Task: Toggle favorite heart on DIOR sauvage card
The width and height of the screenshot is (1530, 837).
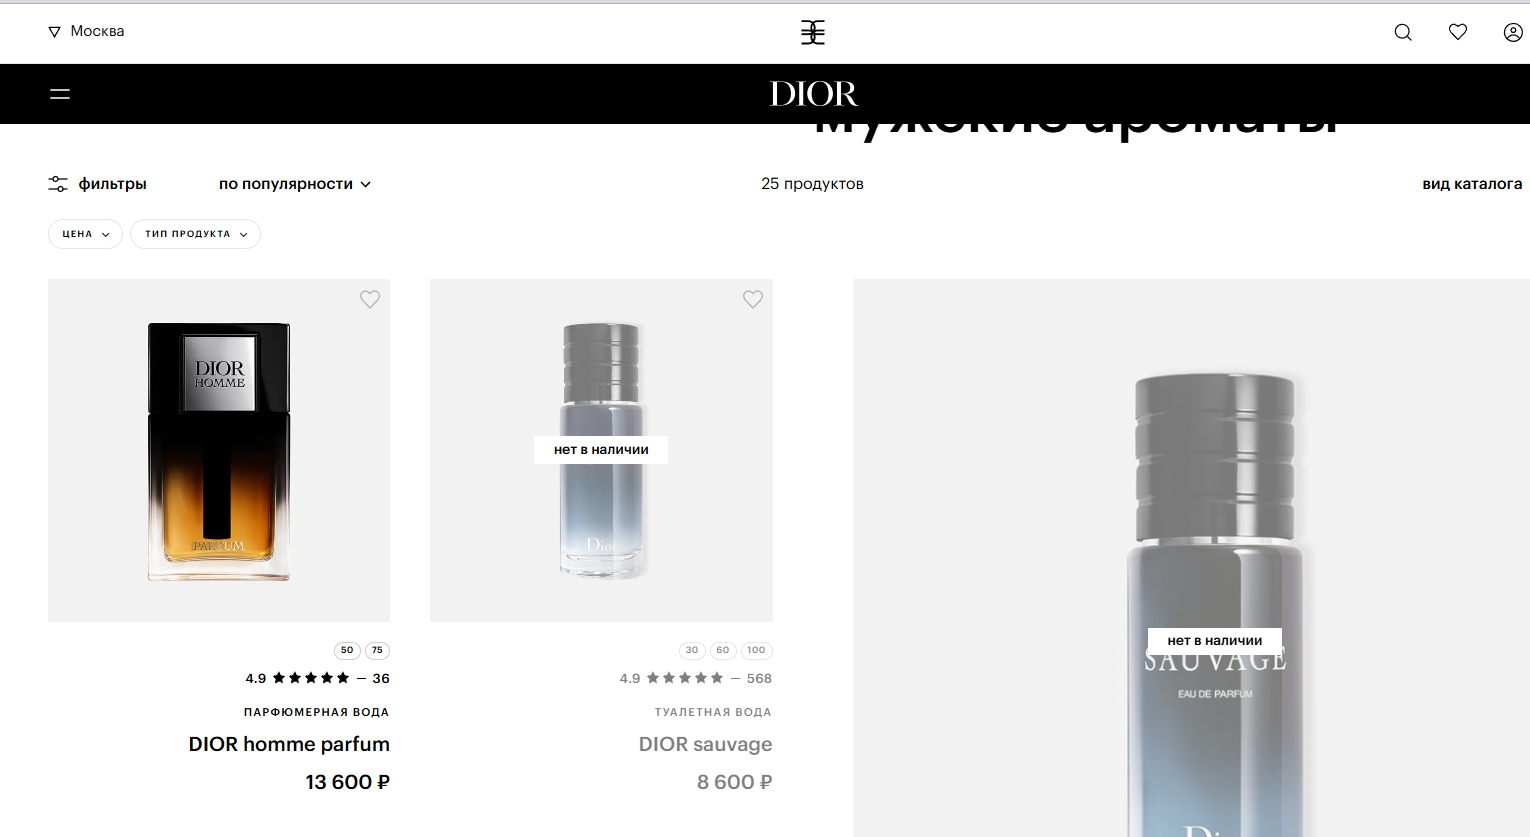Action: click(753, 299)
